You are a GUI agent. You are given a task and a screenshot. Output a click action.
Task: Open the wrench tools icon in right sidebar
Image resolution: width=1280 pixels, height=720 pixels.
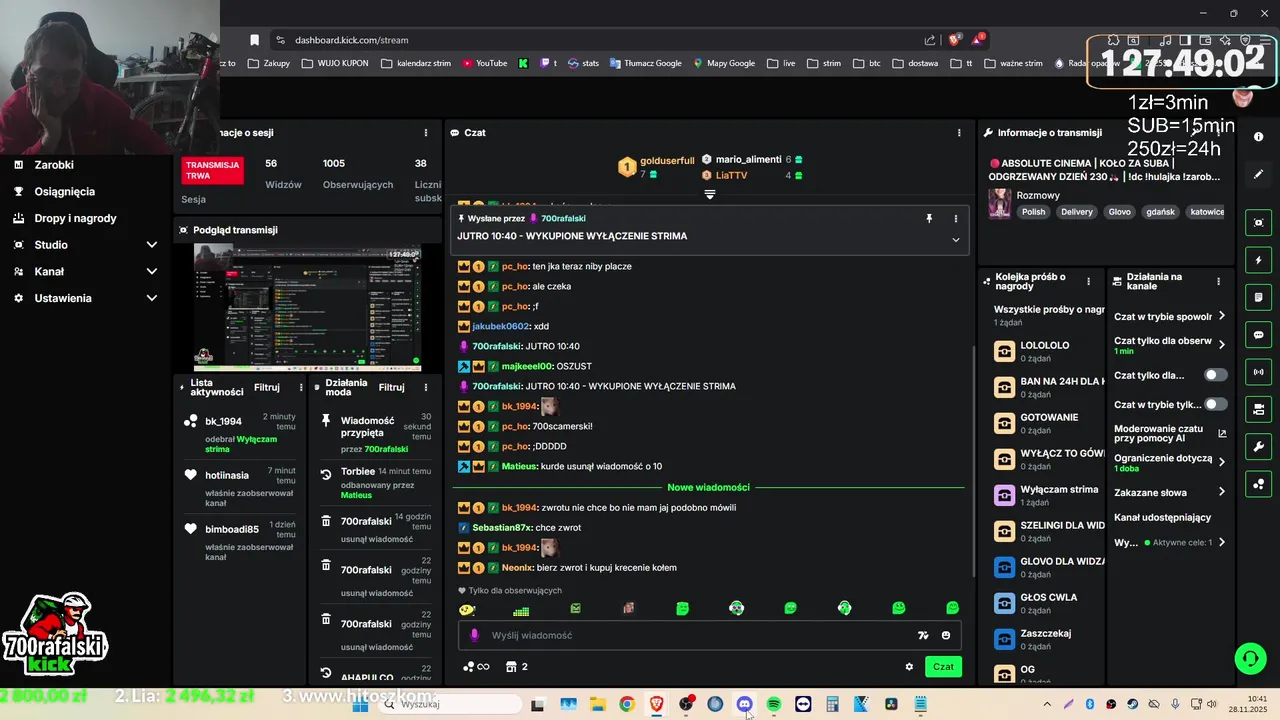pyautogui.click(x=1258, y=446)
